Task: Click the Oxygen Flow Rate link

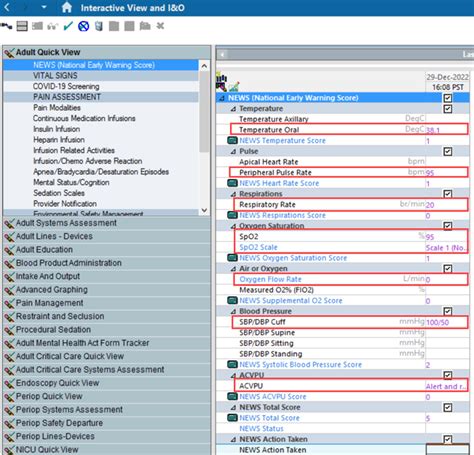Action: 270,279
